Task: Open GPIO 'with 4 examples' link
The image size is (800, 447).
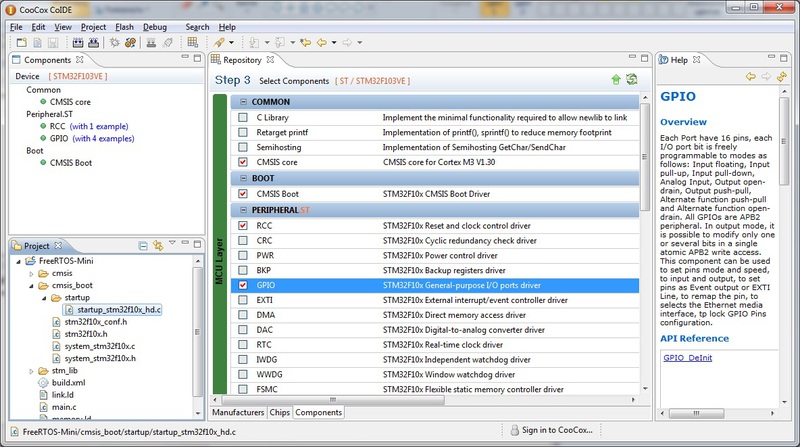Action: click(x=103, y=138)
